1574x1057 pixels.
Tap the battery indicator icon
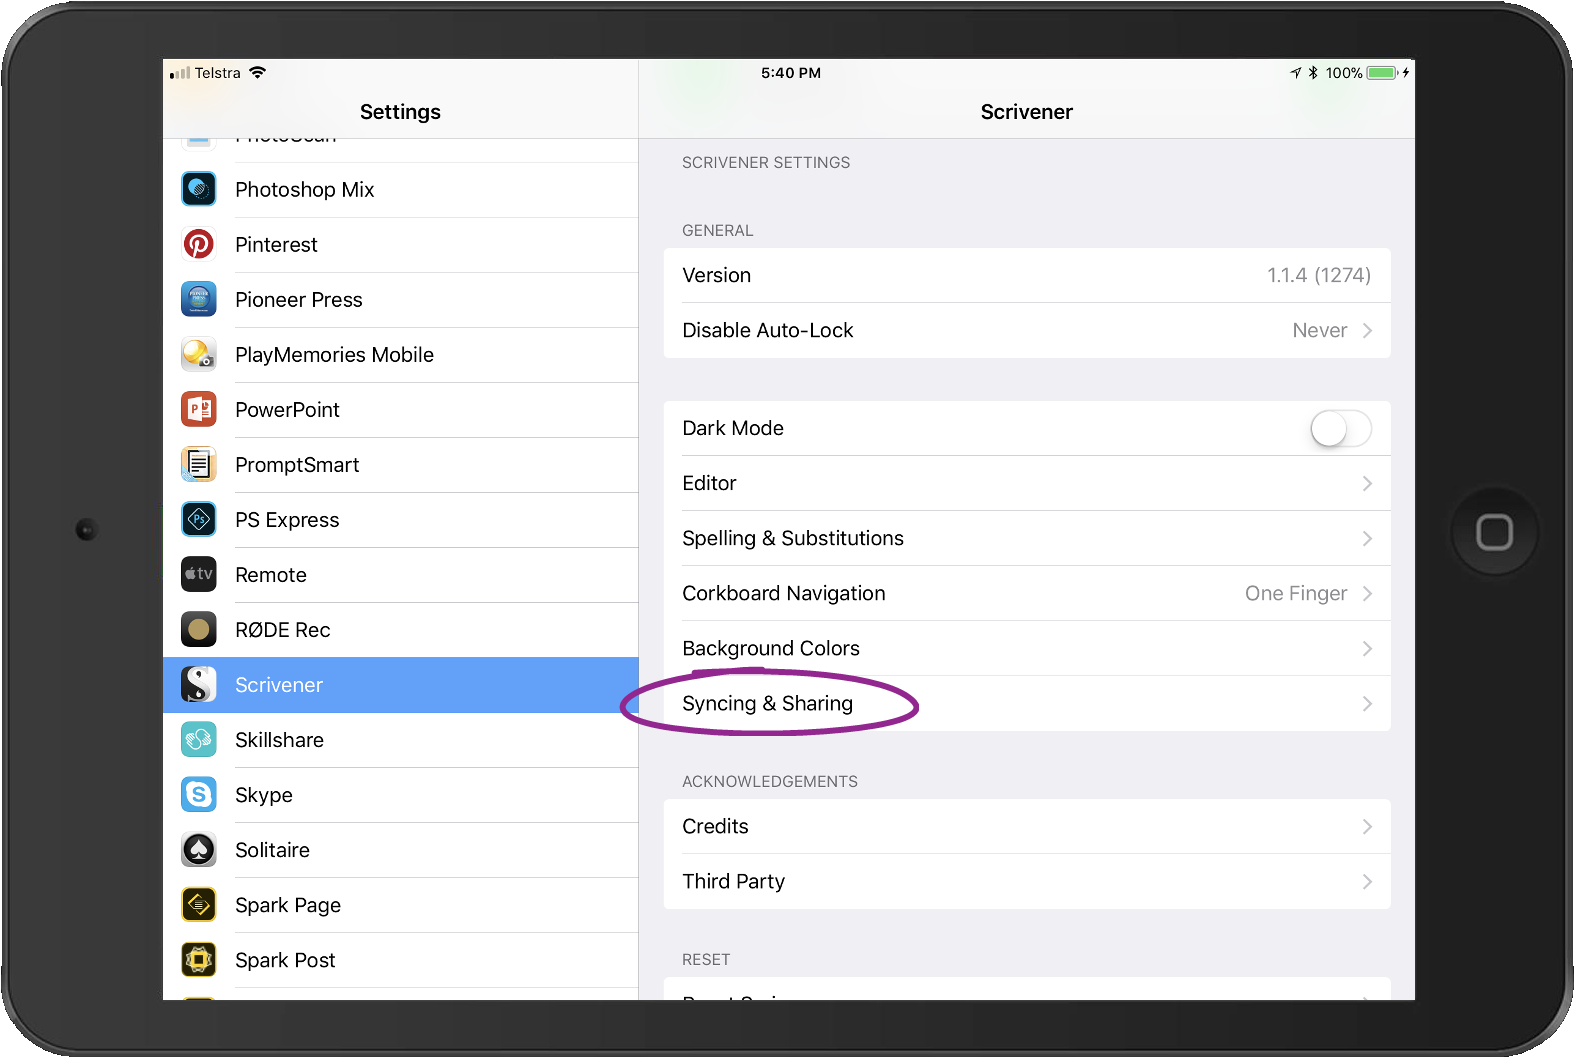1383,73
